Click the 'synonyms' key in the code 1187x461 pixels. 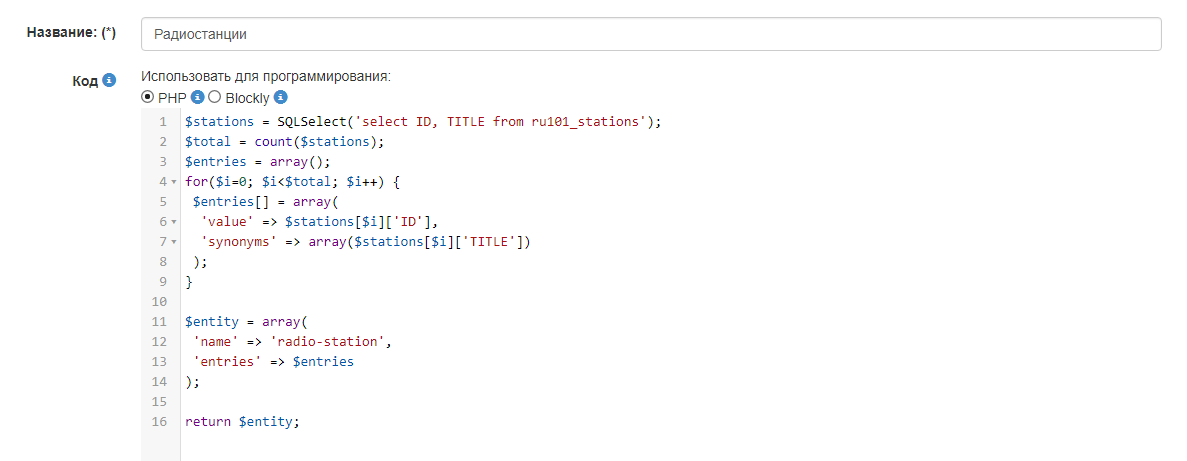[238, 242]
